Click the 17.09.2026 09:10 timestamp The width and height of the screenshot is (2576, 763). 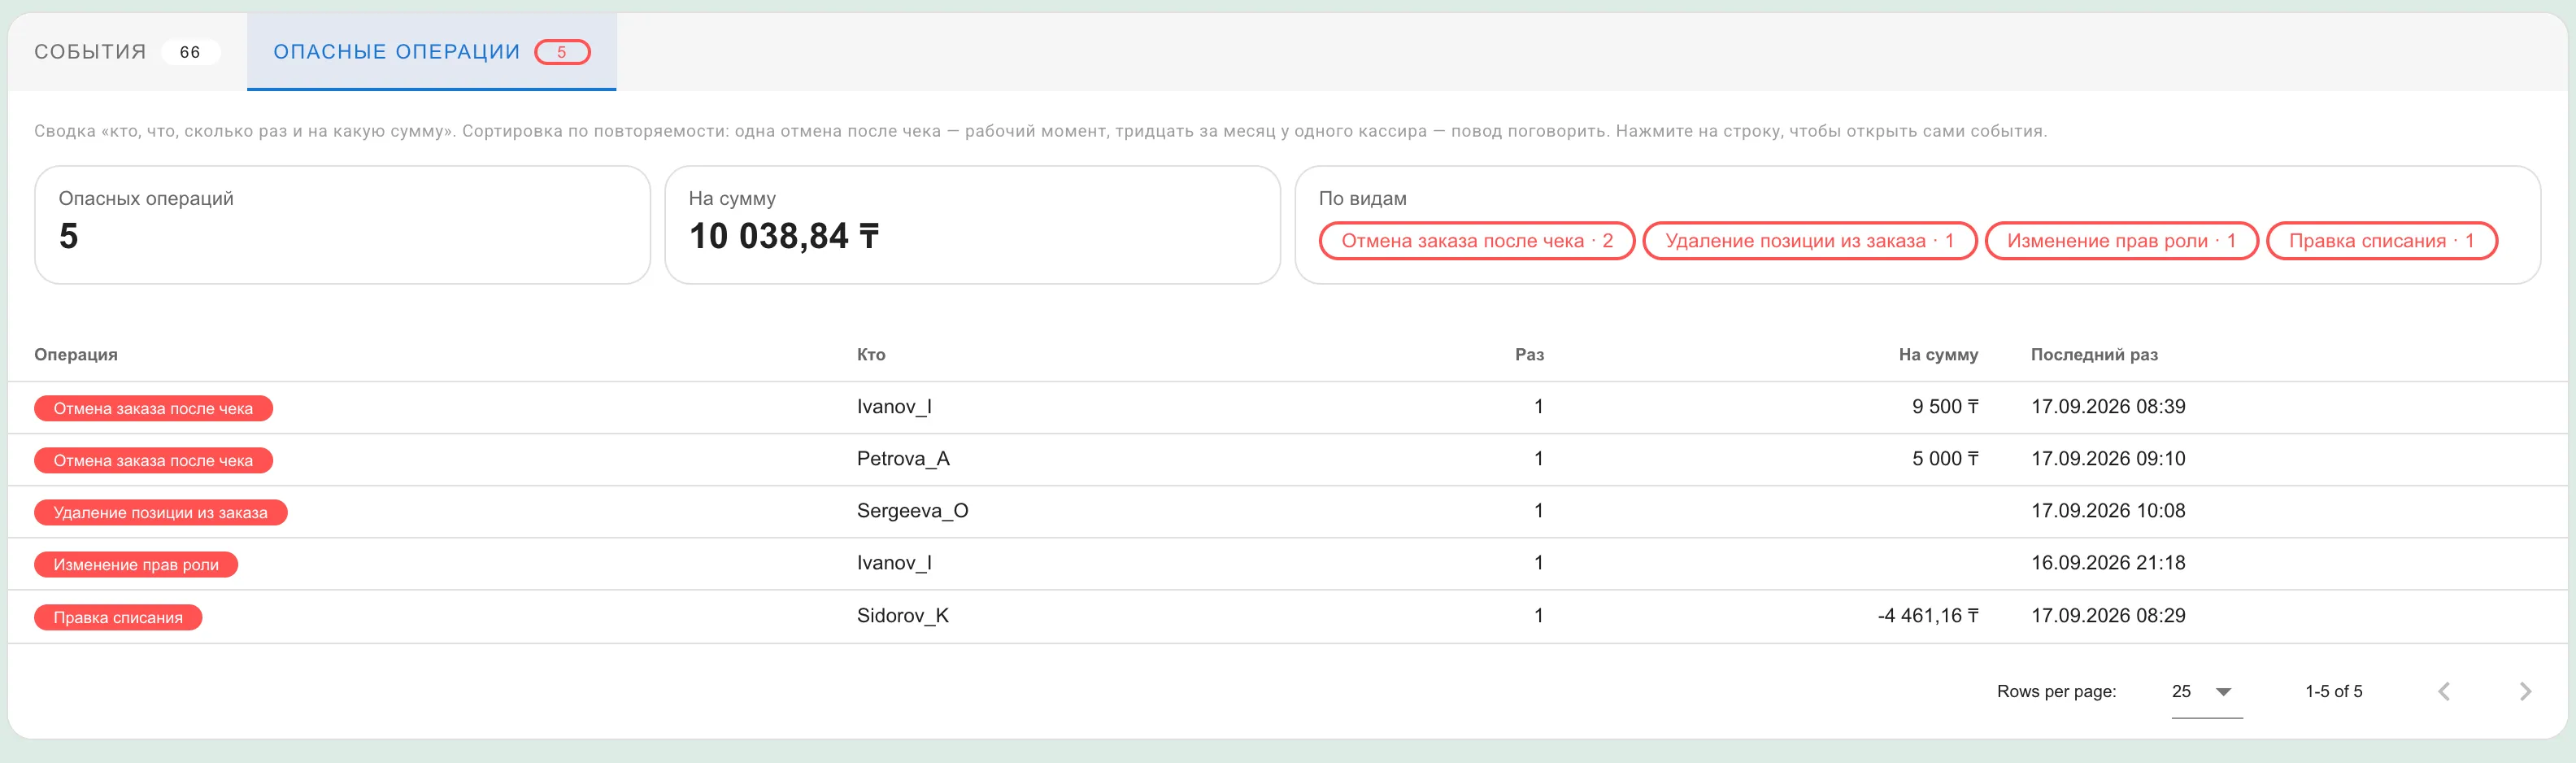(x=2108, y=459)
